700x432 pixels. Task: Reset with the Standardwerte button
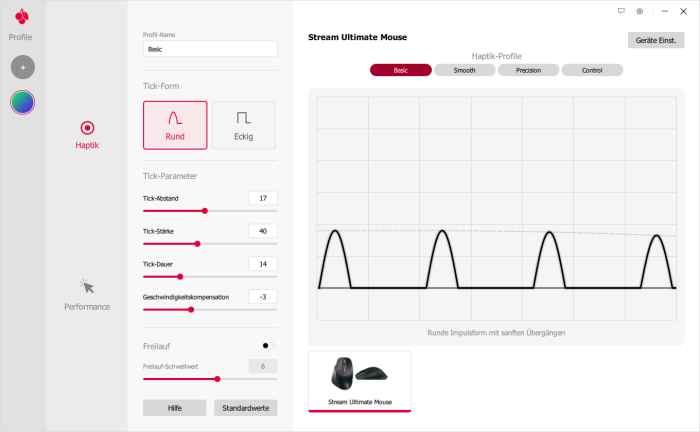tap(245, 408)
